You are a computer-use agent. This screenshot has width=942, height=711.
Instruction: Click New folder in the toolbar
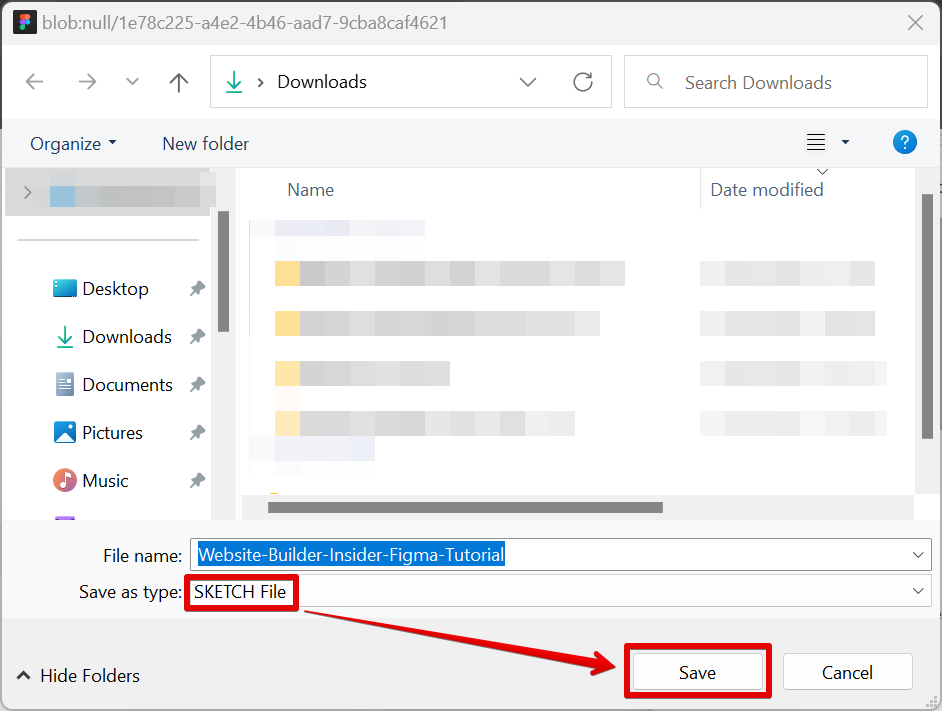205,144
